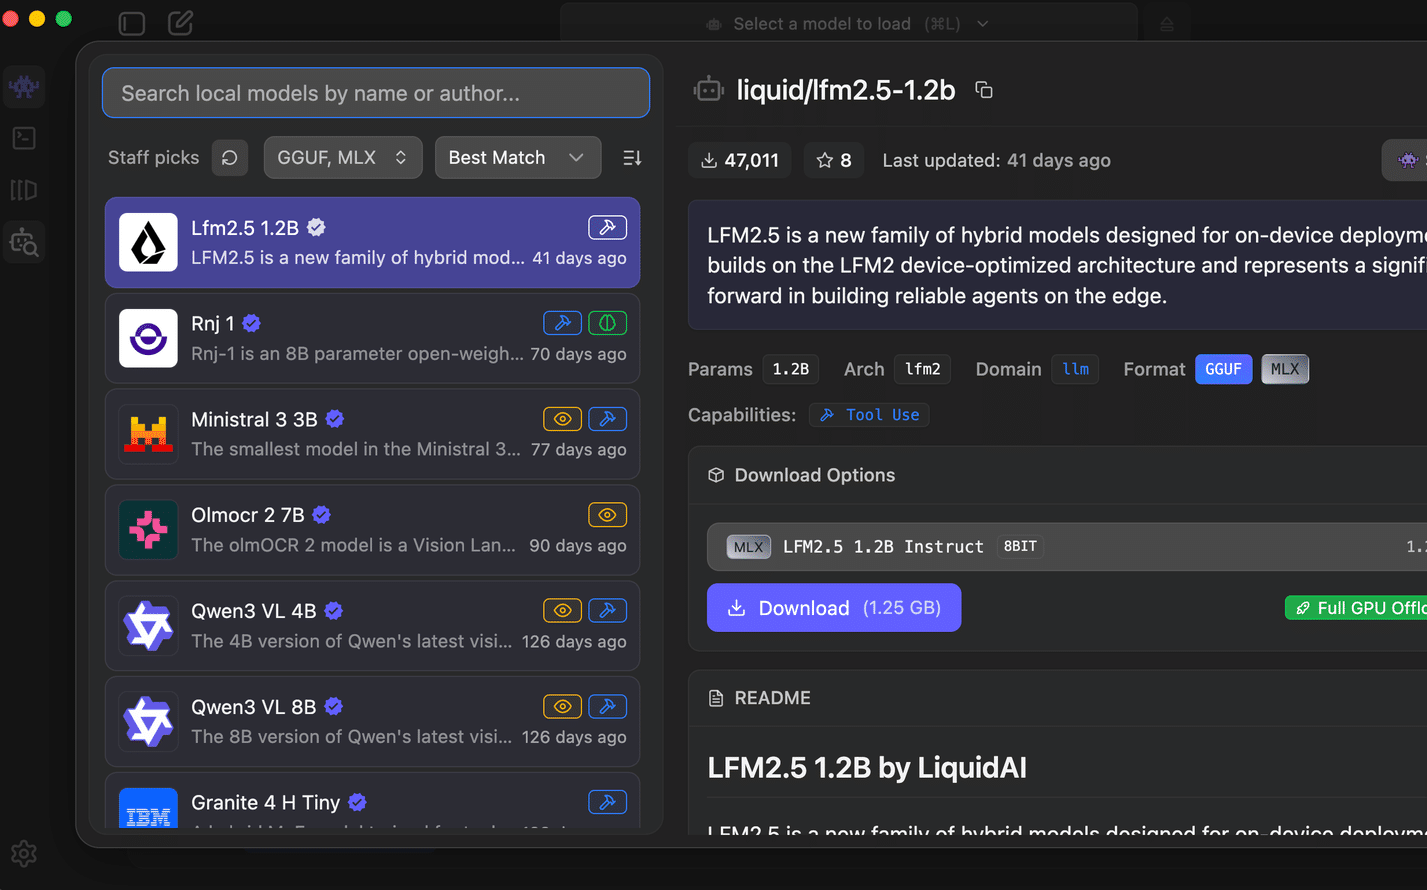The height and width of the screenshot is (890, 1427).
Task: Click tool-use badge on Lfm2.5 1.2B row
Action: point(608,227)
